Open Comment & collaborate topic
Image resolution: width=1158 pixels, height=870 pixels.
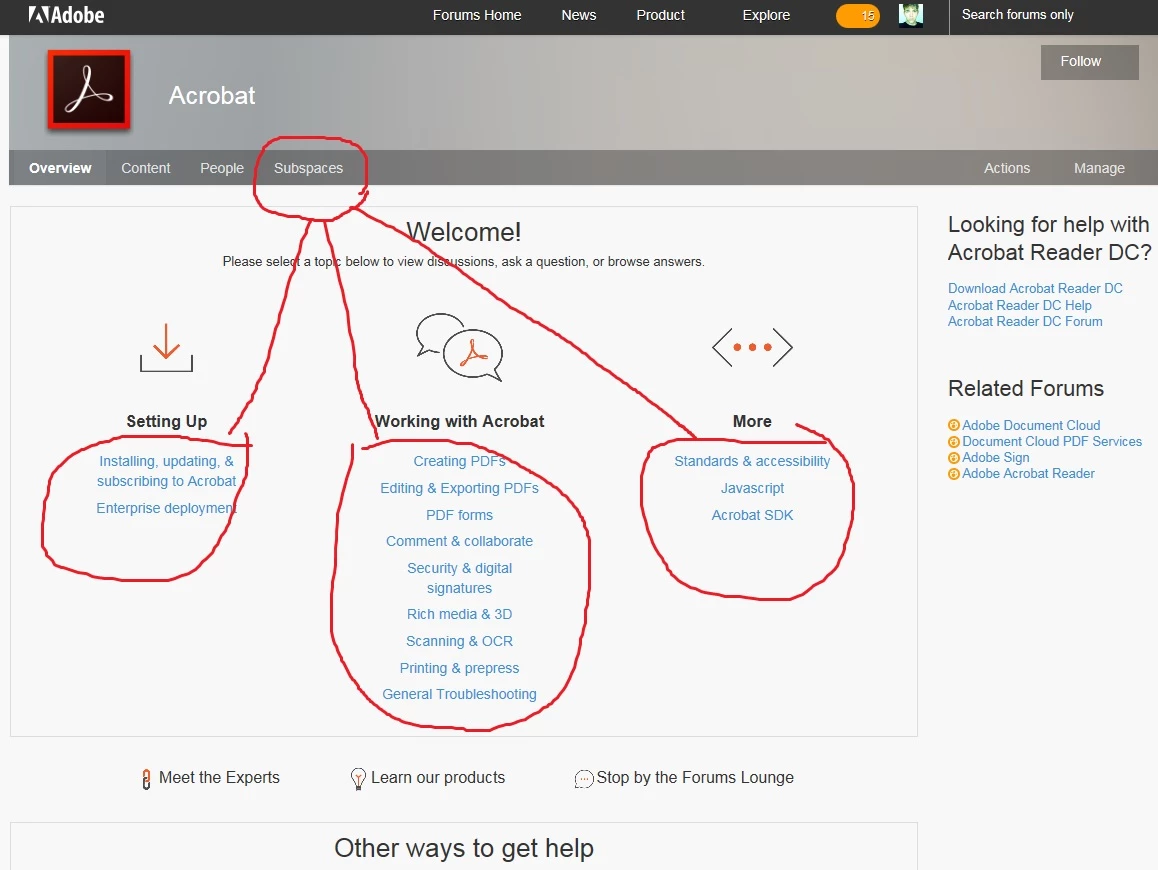click(x=459, y=541)
